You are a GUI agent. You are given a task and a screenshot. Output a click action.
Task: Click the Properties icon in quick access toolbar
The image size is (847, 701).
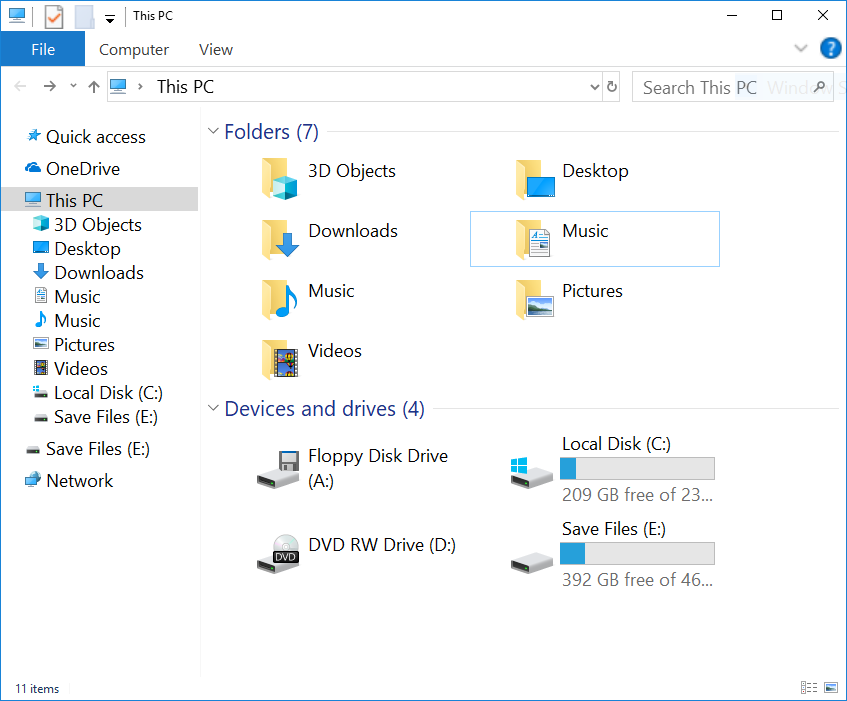(54, 17)
